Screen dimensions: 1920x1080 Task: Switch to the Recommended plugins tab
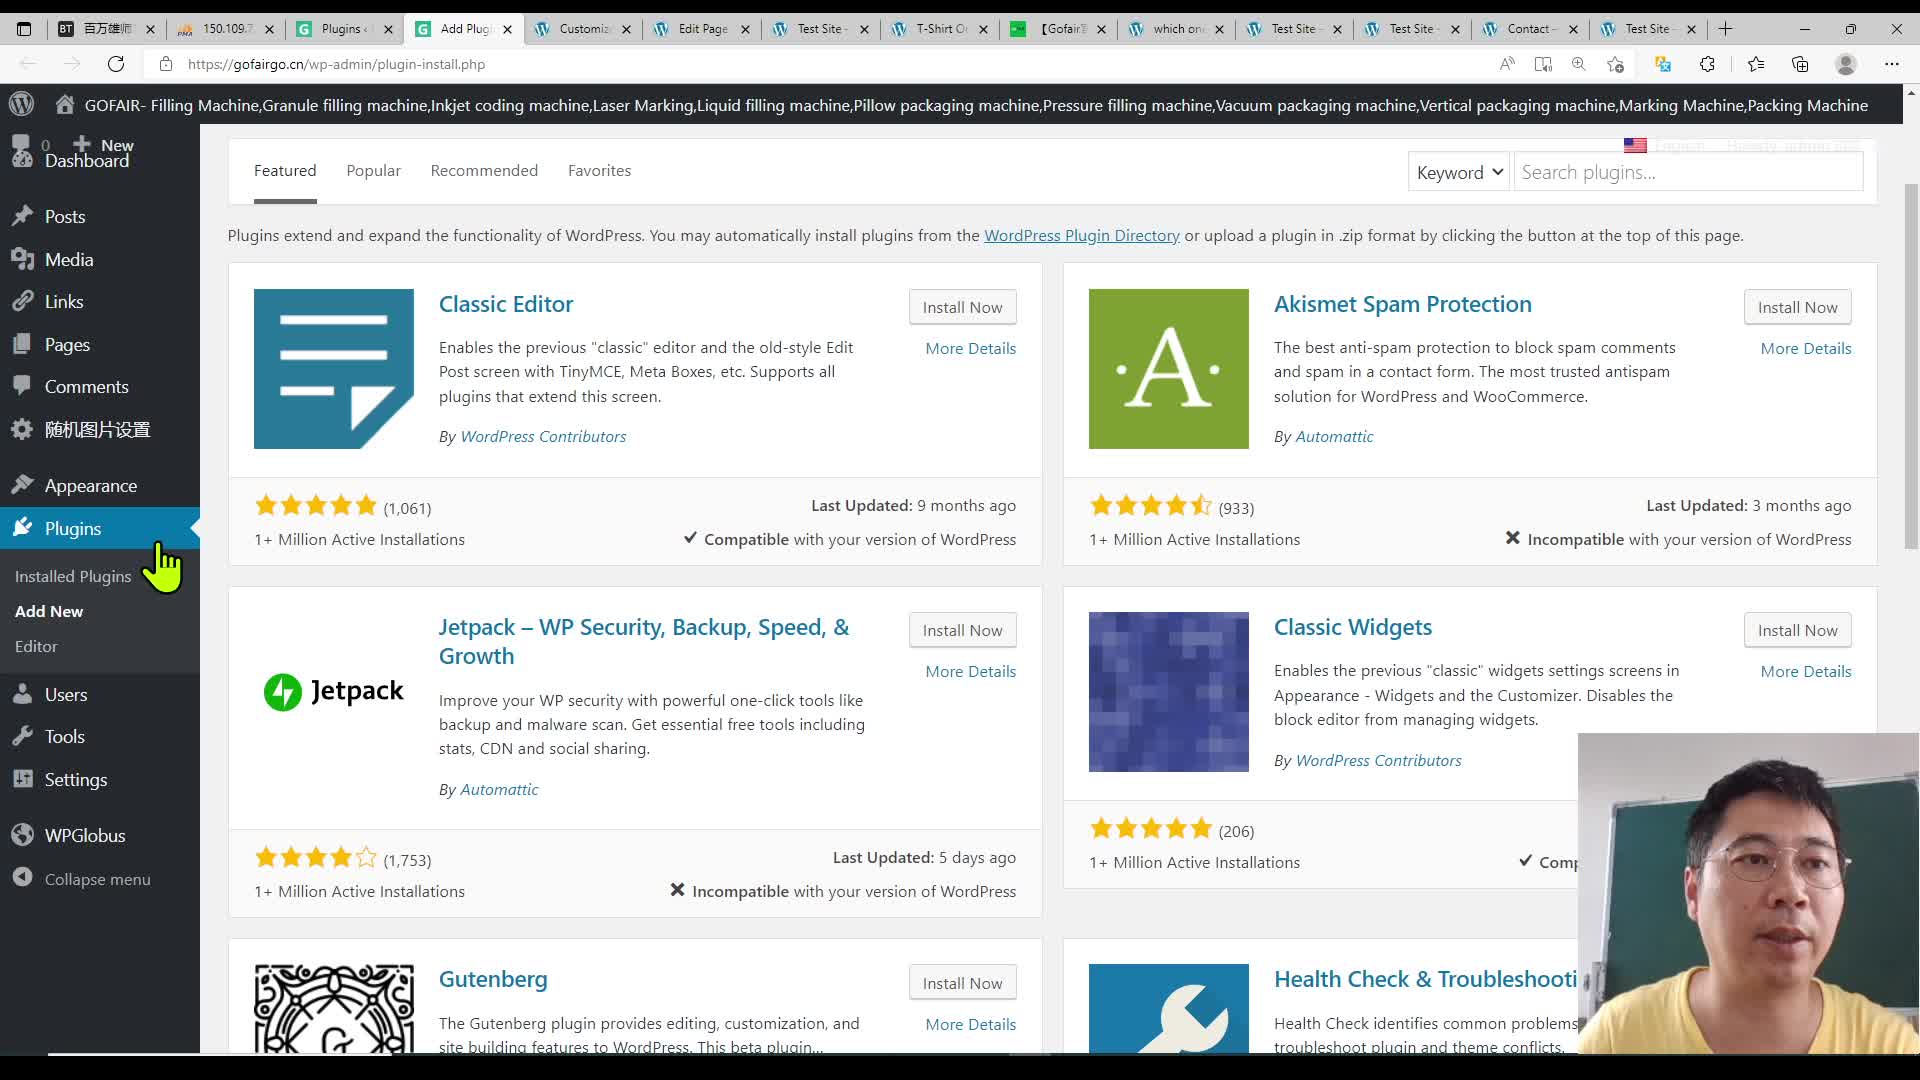[484, 170]
